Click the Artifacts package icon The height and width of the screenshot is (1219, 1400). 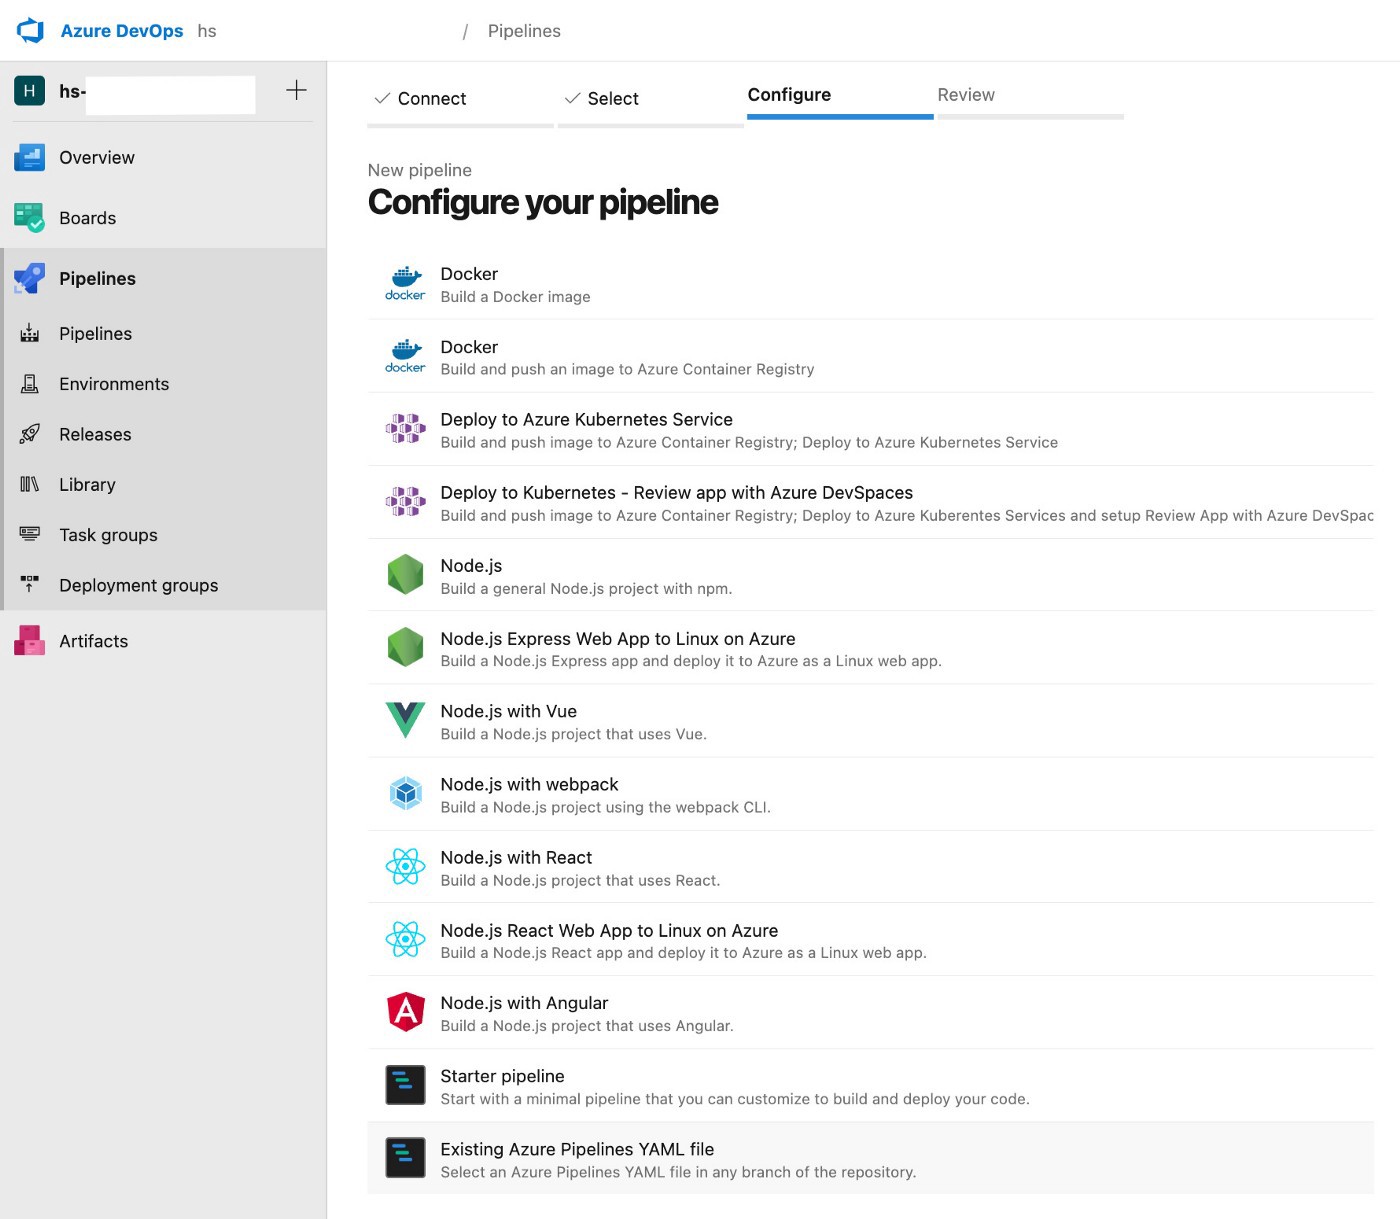[29, 641]
